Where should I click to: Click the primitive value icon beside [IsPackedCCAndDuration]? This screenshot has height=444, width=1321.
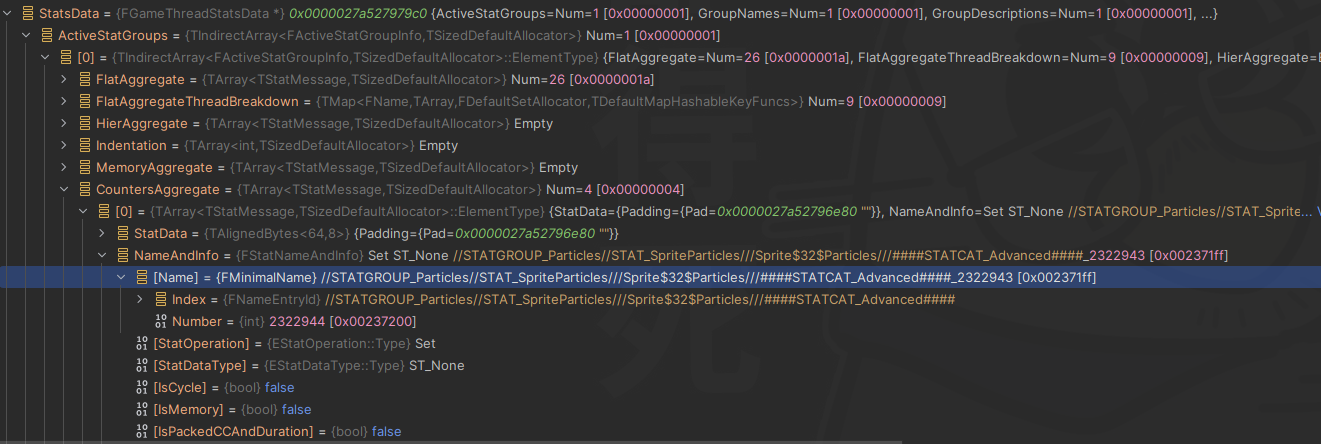[141, 432]
